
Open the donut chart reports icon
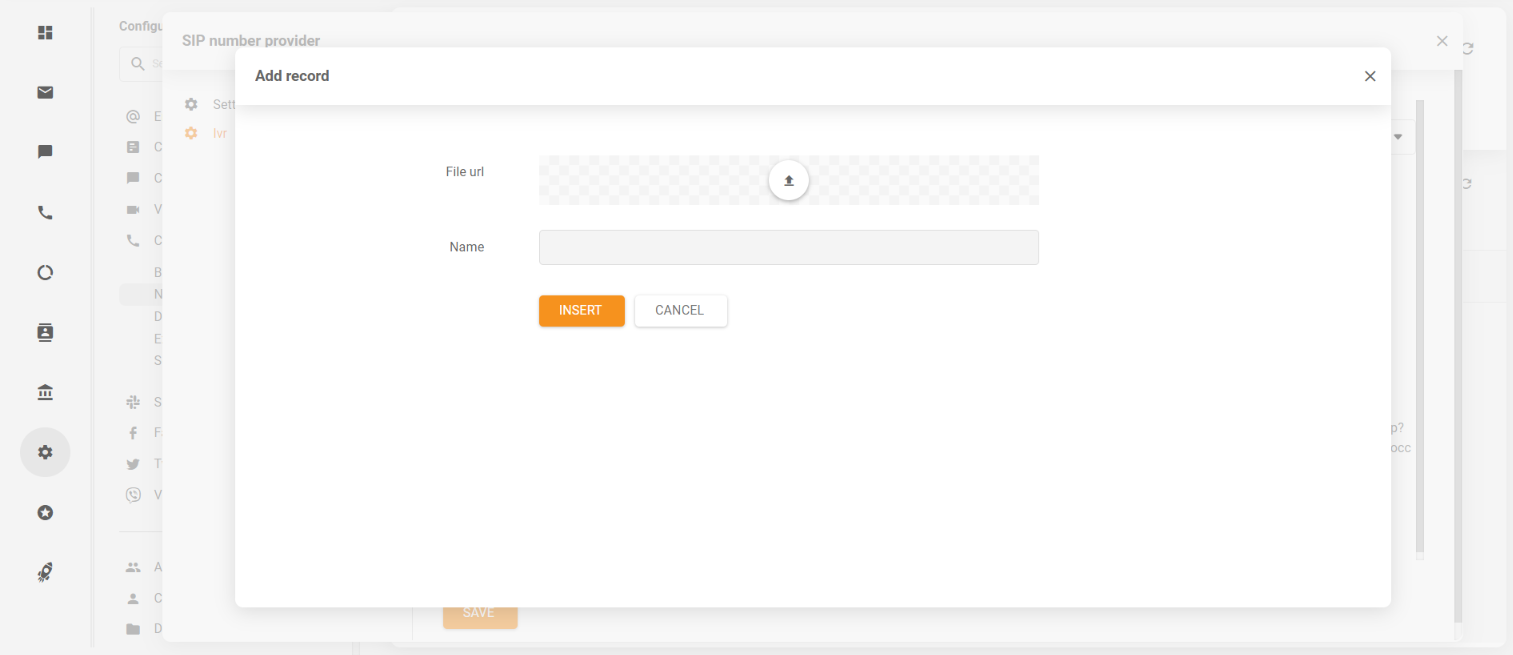click(45, 273)
